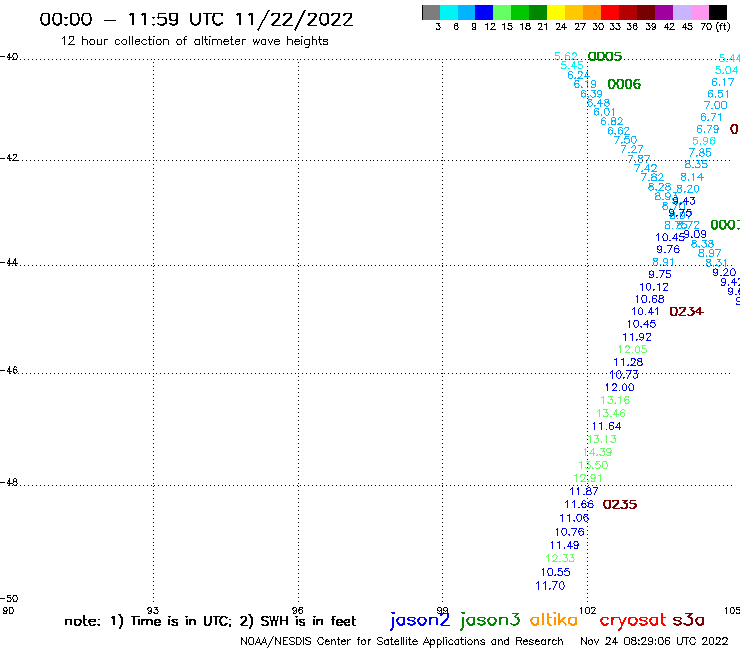Click the 96 longitude axis label

[297, 611]
